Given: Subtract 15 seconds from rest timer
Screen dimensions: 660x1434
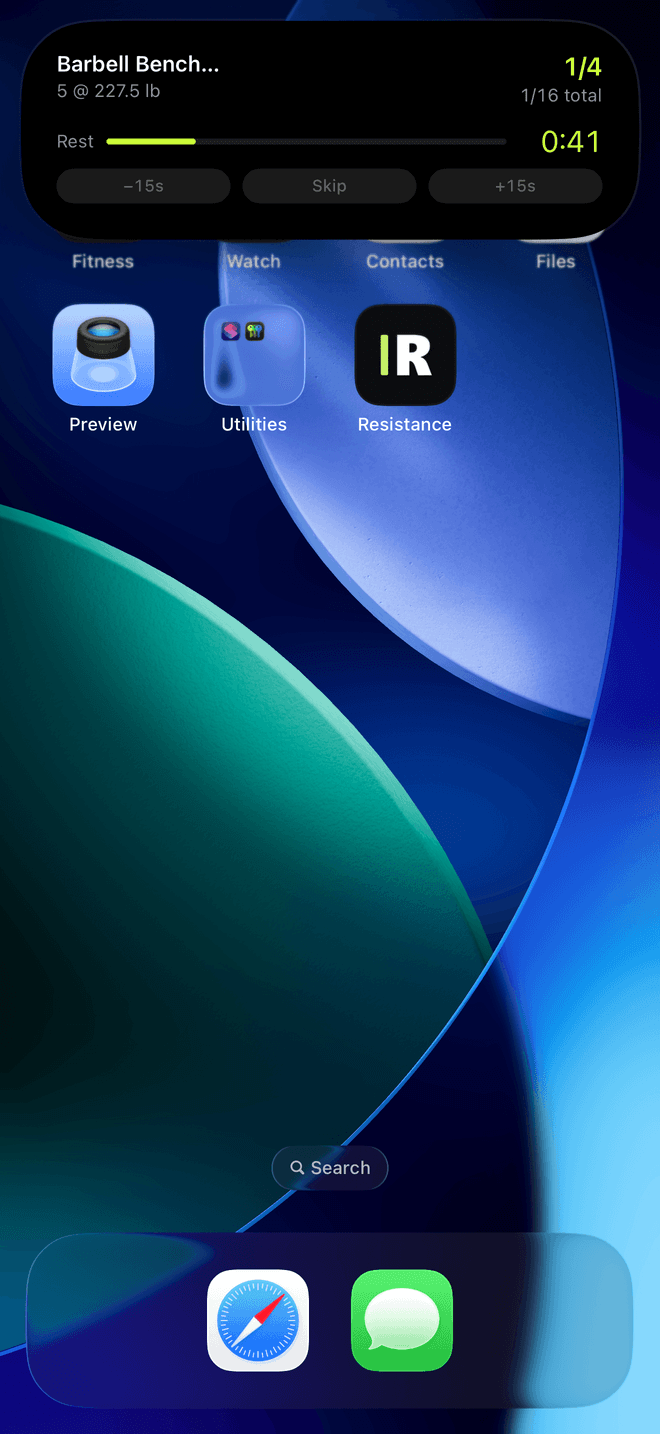Looking at the screenshot, I should pos(143,186).
